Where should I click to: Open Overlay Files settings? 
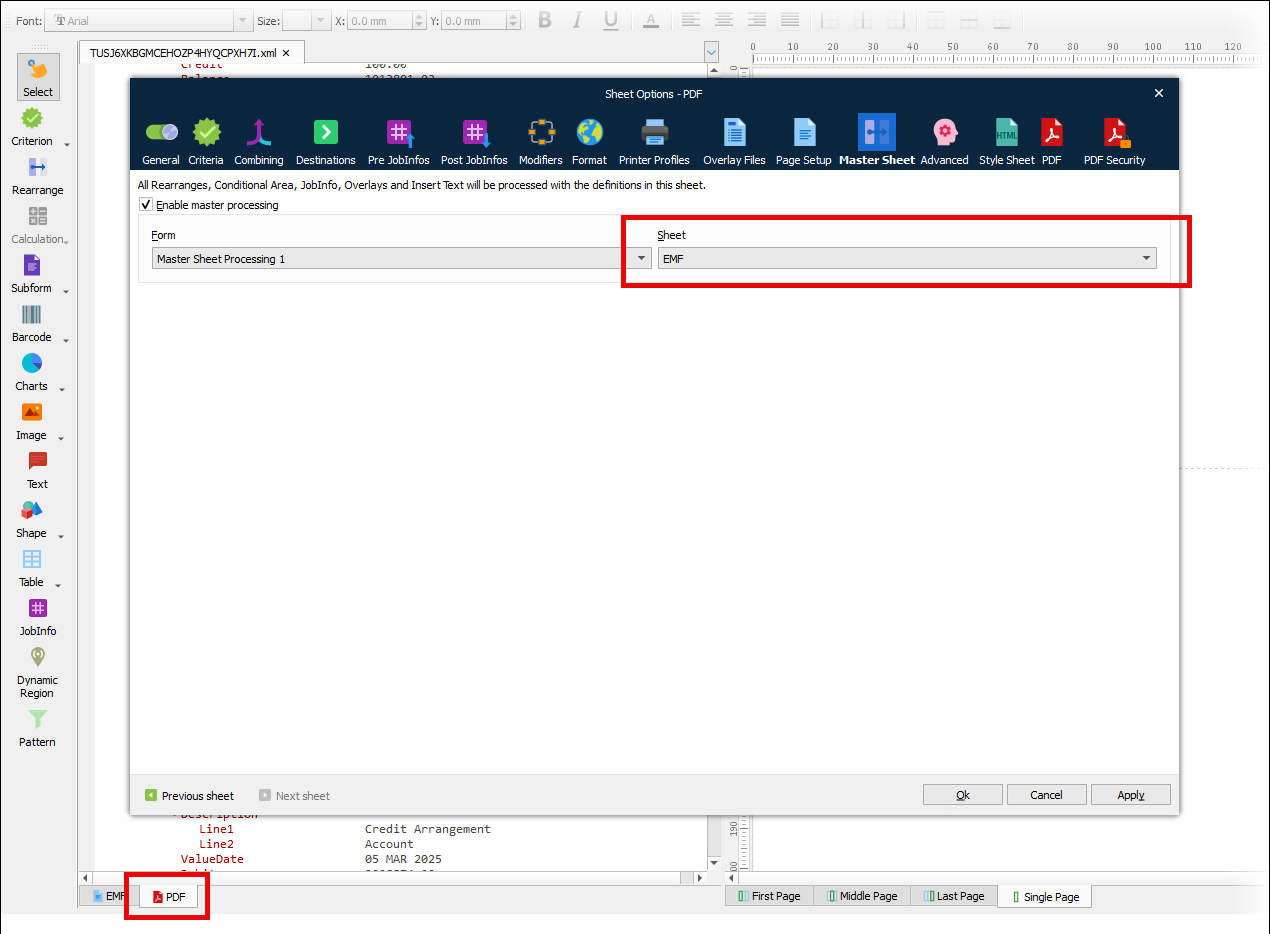[734, 141]
